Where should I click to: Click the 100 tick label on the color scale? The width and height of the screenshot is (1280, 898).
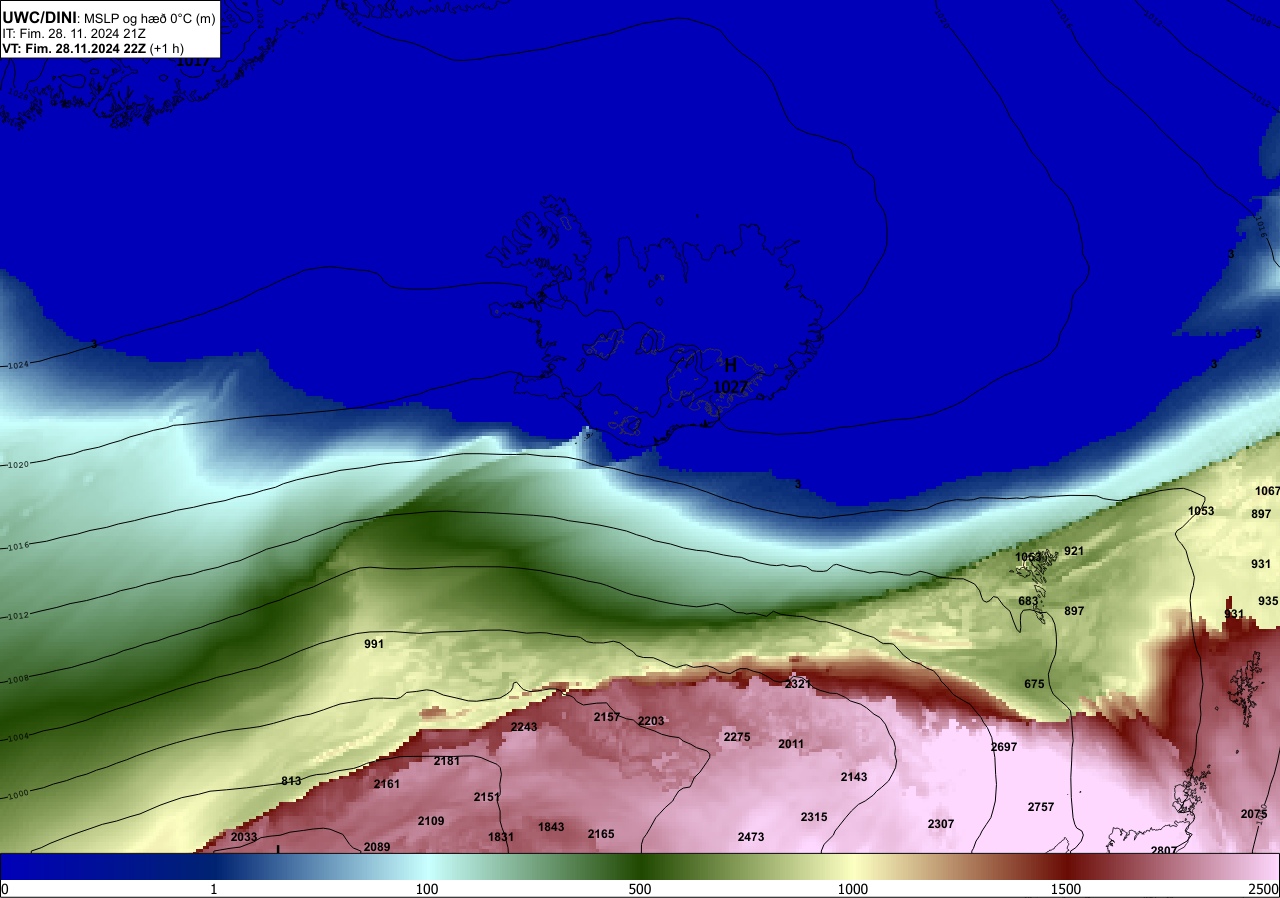[427, 889]
